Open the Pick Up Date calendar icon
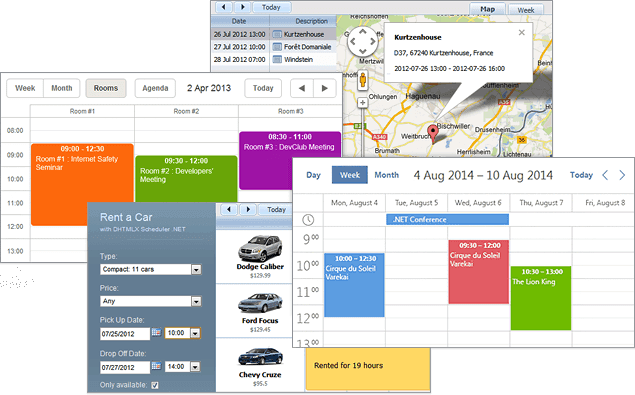Screen dimensions: 635x395 tap(156, 333)
